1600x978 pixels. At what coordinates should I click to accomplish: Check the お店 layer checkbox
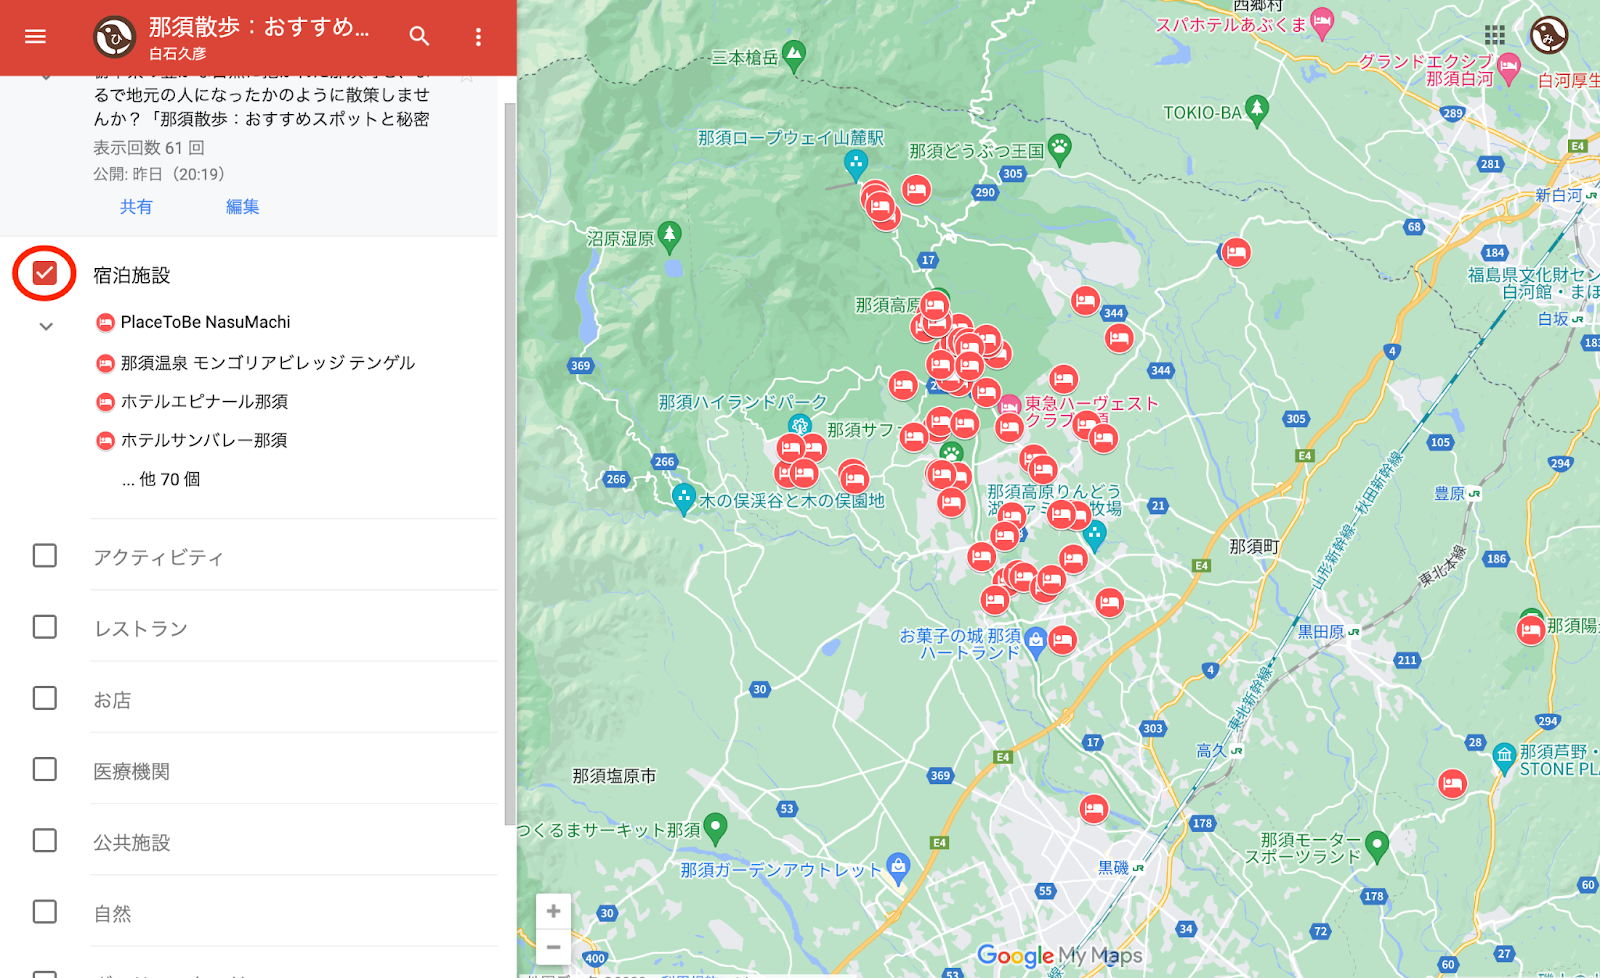pos(45,698)
